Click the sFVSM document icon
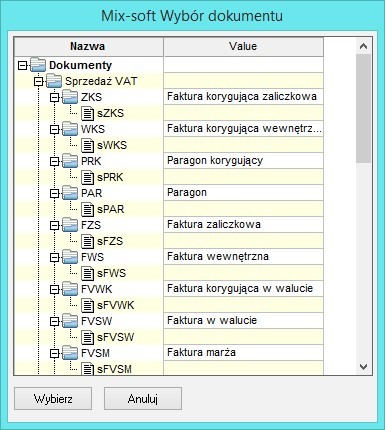This screenshot has height=430, width=385. click(88, 369)
